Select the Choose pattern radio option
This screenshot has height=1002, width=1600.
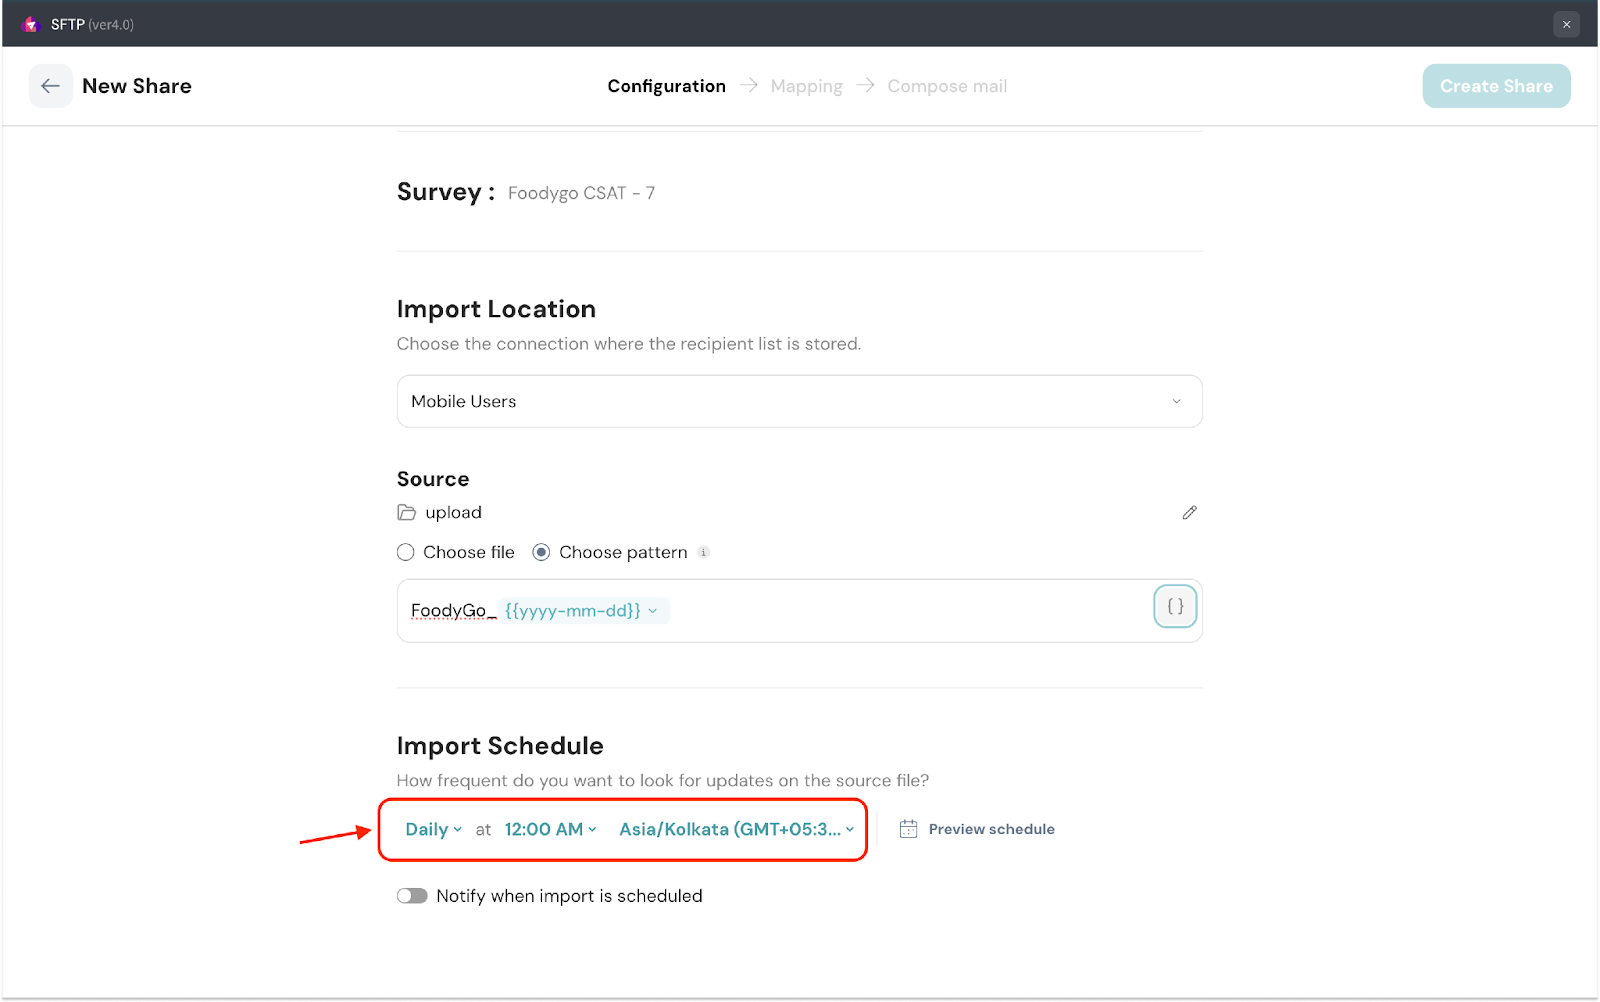(541, 553)
